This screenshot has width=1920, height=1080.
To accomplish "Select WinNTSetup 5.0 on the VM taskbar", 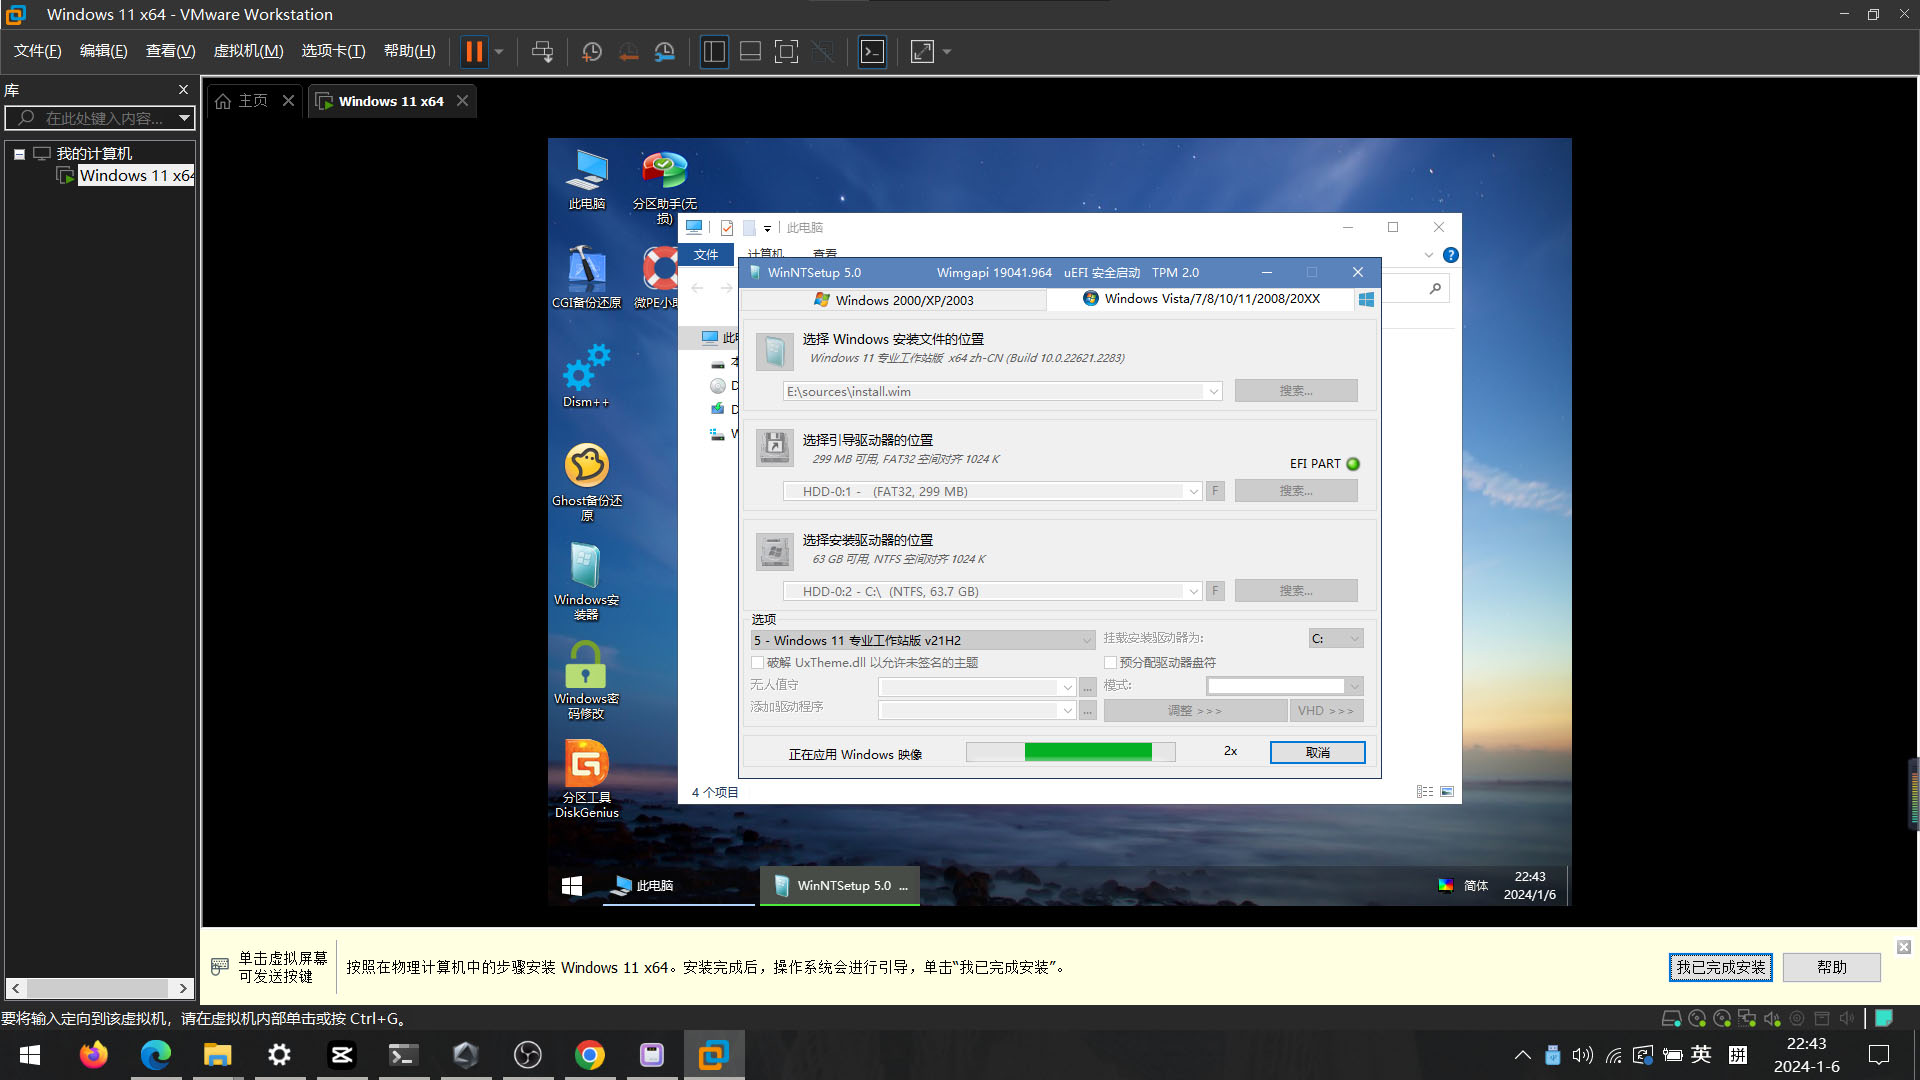I will 840,886.
